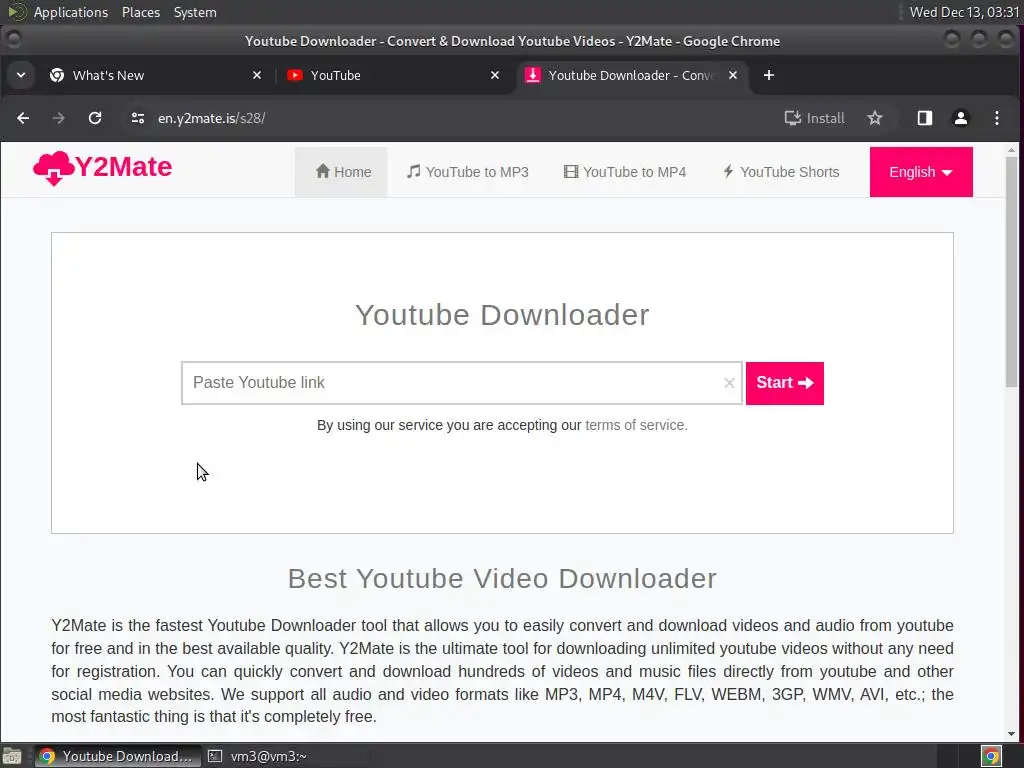The image size is (1024, 768).
Task: Click the address bar URL
Action: click(212, 118)
